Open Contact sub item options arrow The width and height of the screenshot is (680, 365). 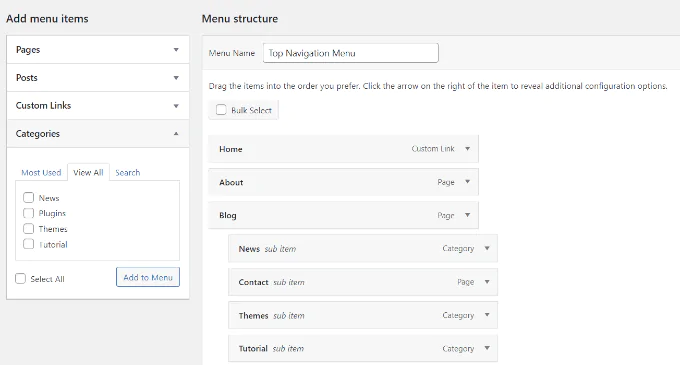click(487, 282)
